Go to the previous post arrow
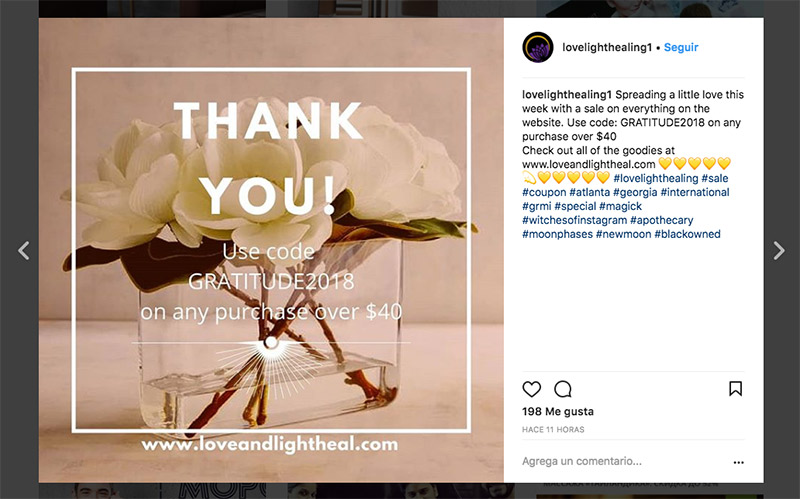Viewport: 800px width, 499px height. pyautogui.click(x=23, y=251)
